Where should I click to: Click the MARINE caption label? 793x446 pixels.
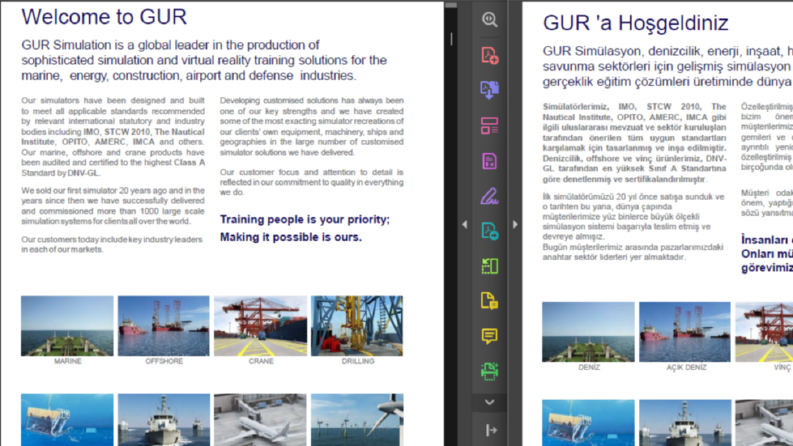point(68,361)
